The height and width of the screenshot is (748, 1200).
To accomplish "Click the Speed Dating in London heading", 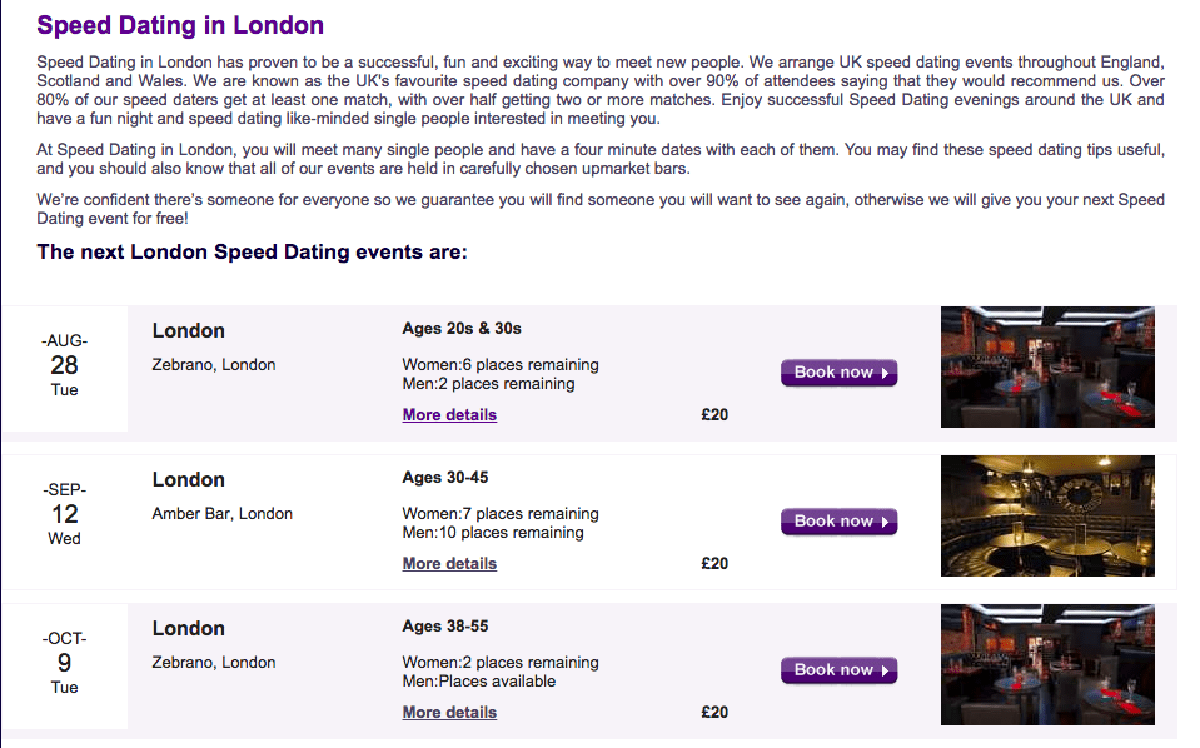I will click(180, 25).
